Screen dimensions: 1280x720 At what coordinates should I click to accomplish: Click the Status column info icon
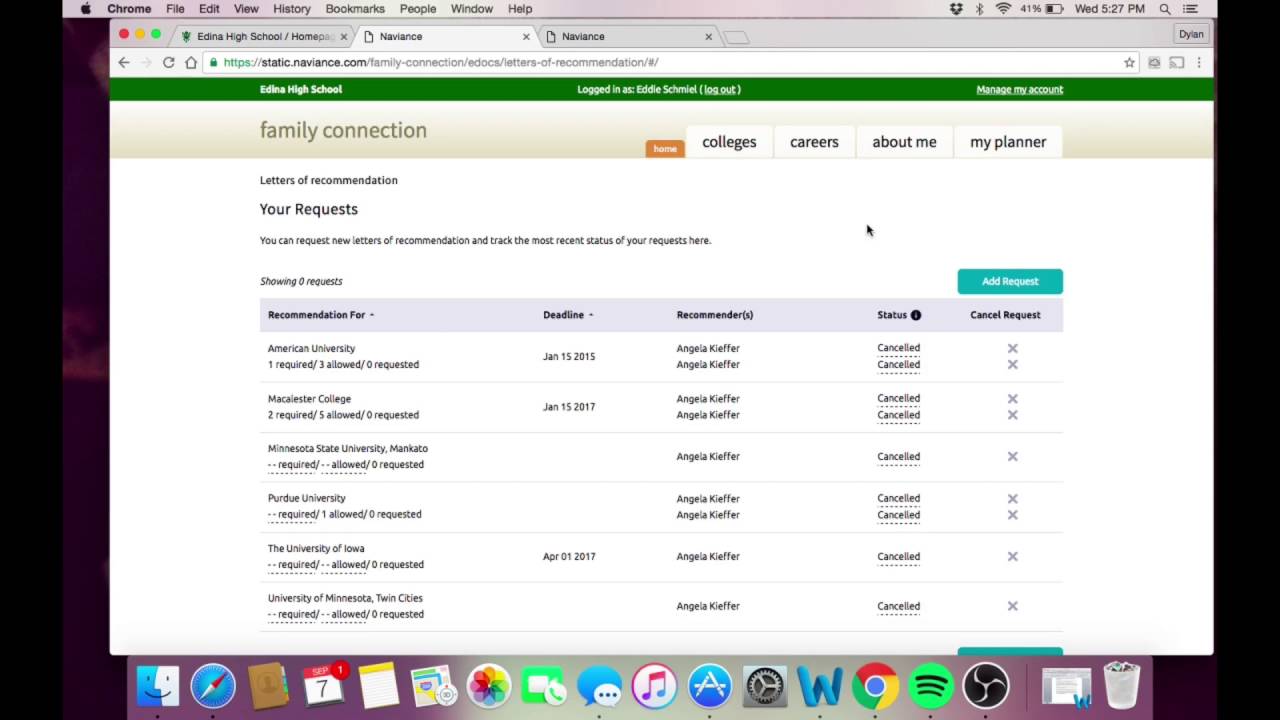[x=915, y=315]
